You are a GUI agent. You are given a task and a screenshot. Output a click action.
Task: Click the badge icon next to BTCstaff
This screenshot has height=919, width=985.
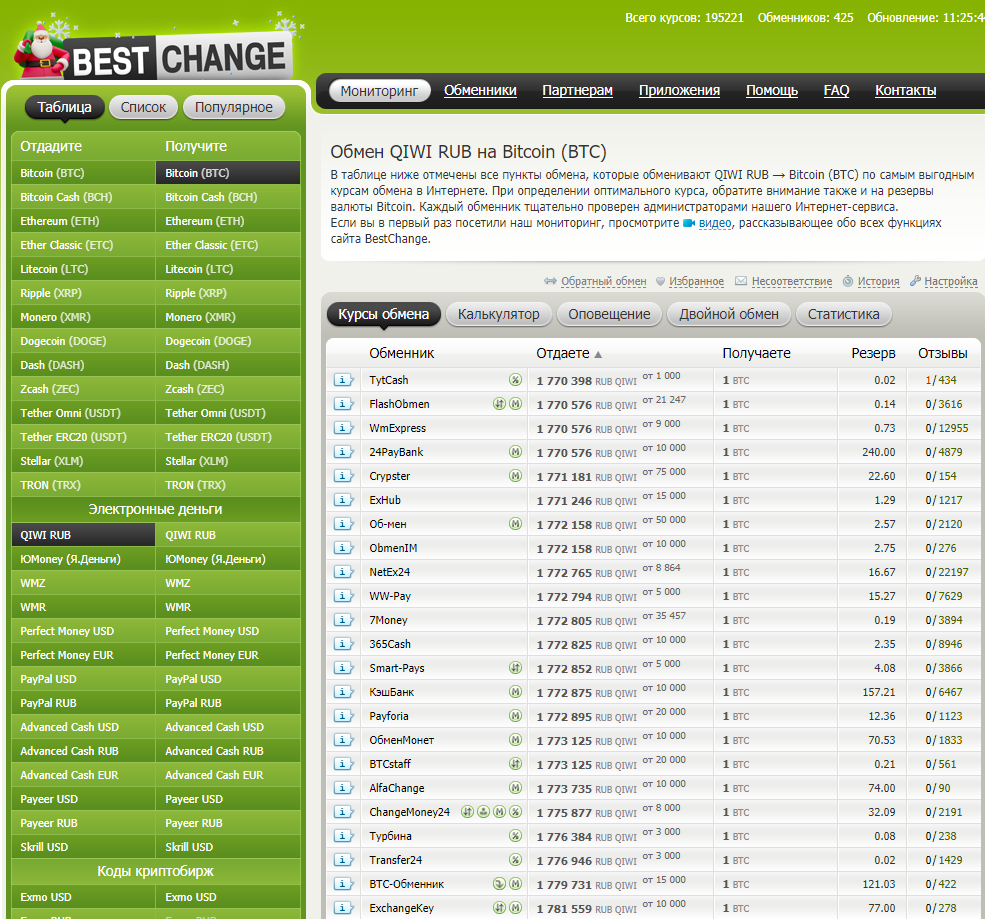pyautogui.click(x=515, y=764)
